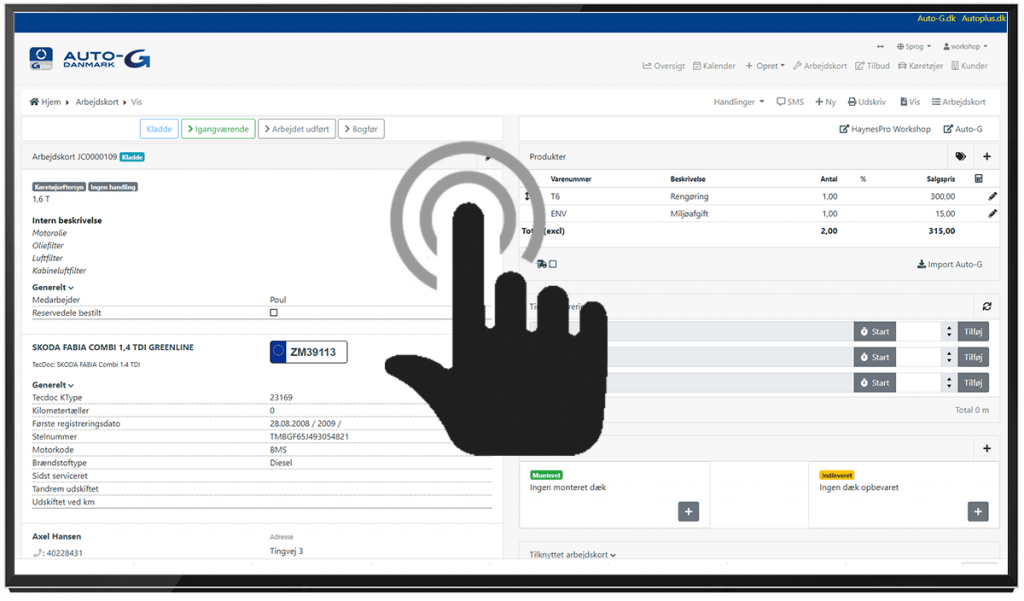Set status to Igangværende
Screen dimensions: 1024x601
(218, 129)
